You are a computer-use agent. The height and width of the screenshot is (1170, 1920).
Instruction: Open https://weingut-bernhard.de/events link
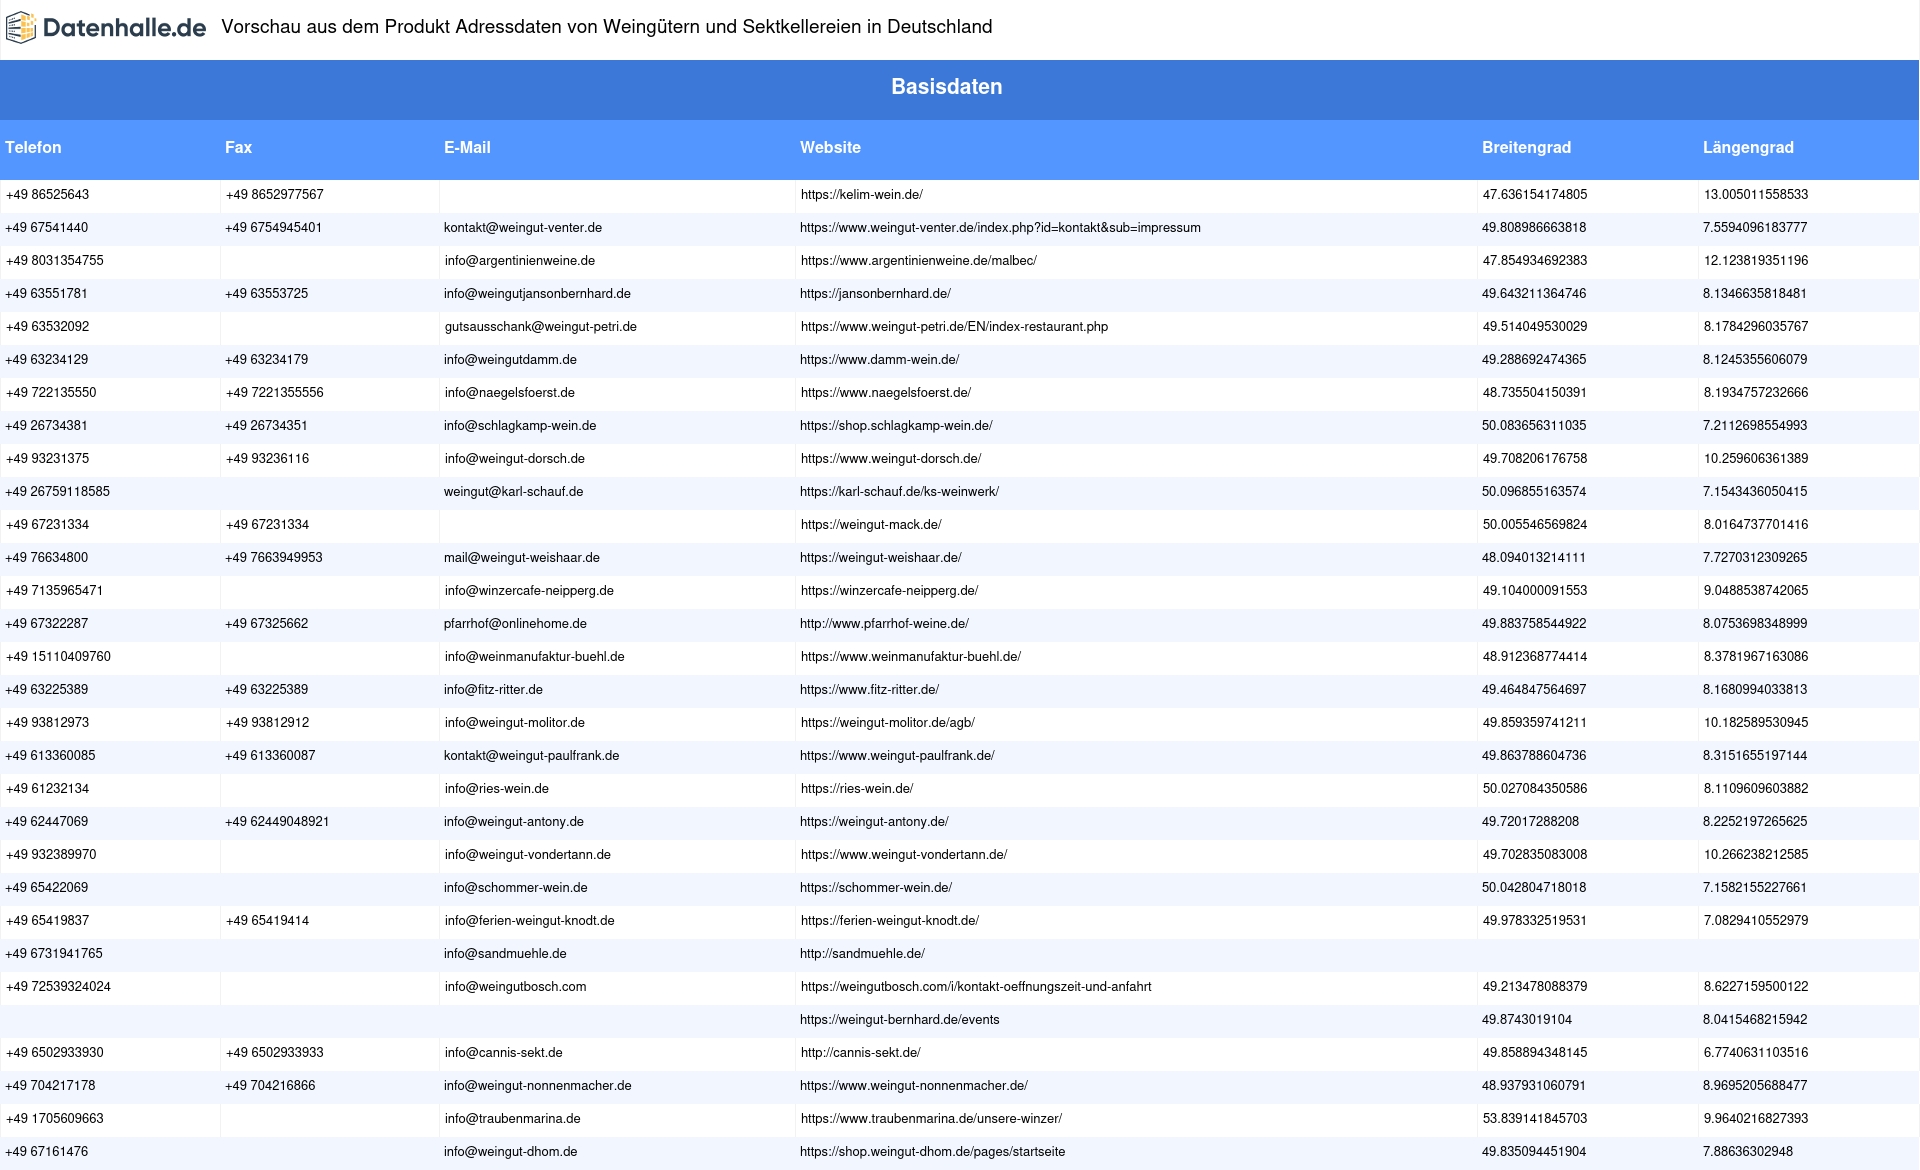coord(899,1020)
